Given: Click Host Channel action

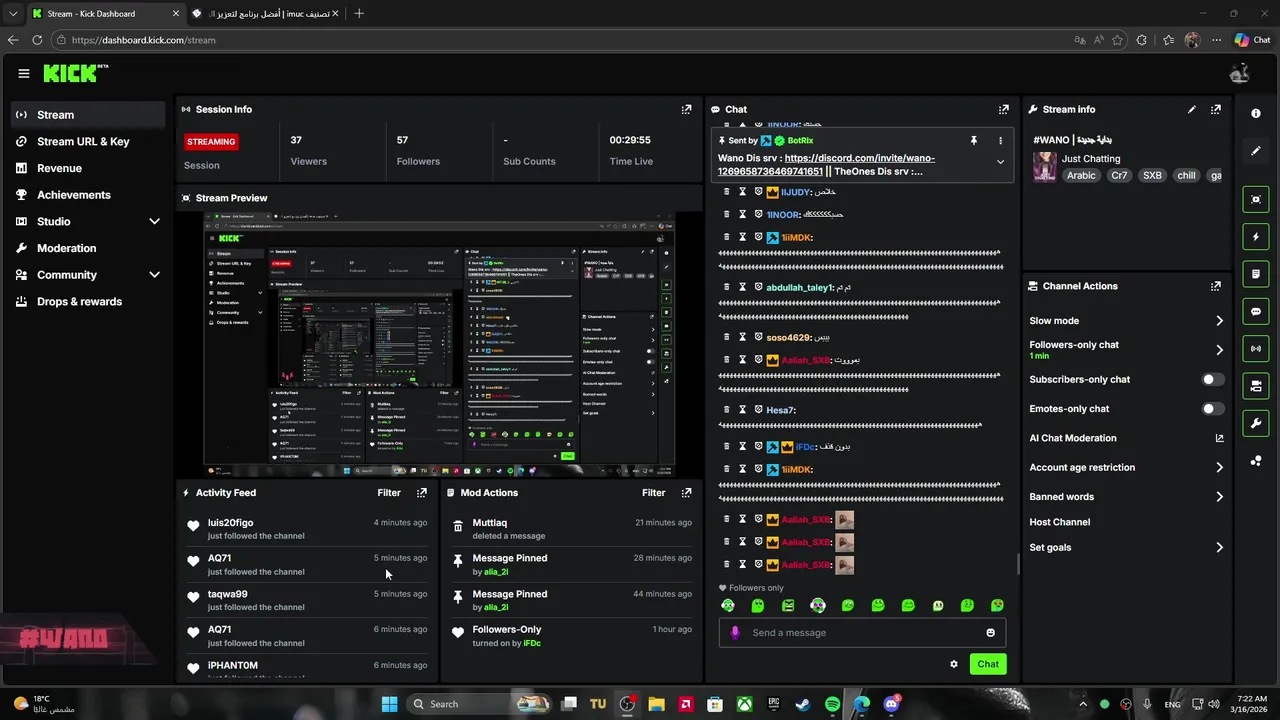Looking at the screenshot, I should (1059, 522).
